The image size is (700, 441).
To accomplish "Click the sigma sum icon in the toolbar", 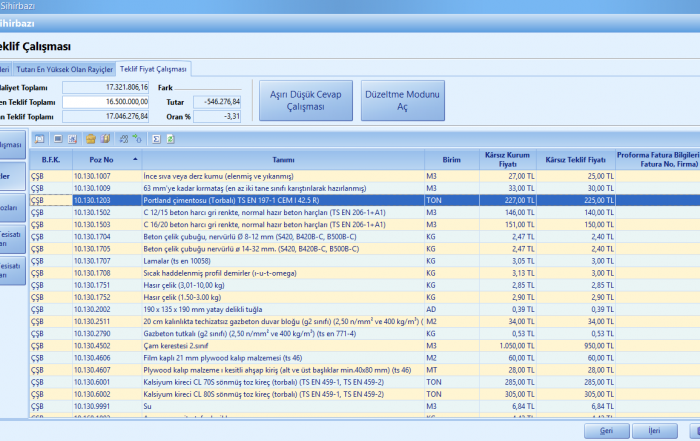I will point(155,138).
